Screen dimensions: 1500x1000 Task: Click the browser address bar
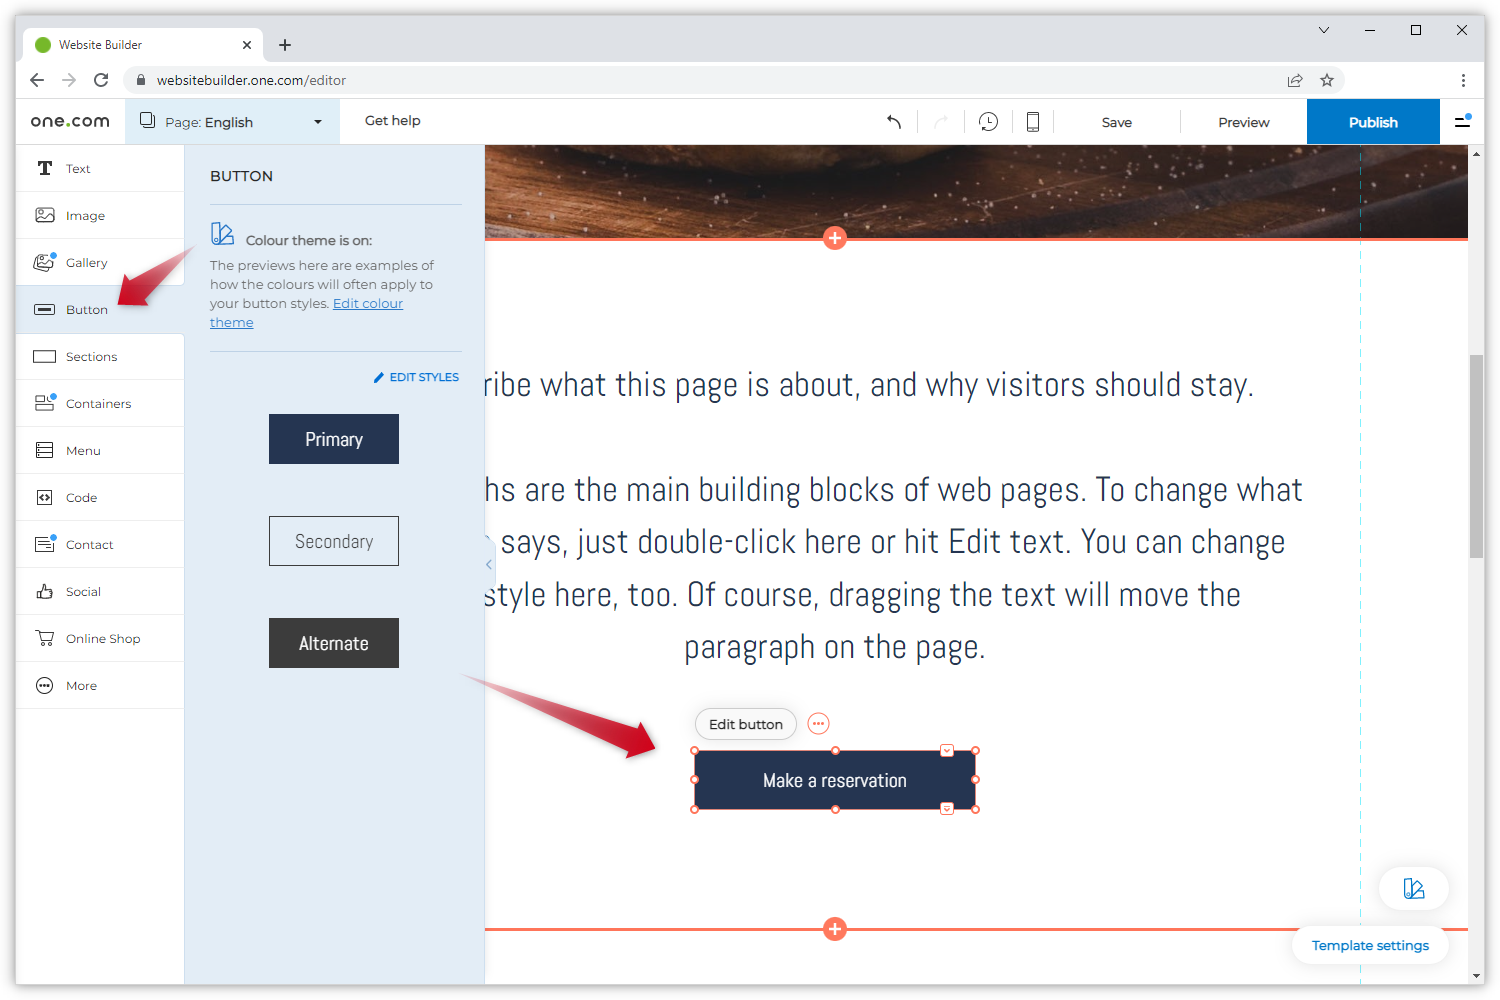click(700, 80)
